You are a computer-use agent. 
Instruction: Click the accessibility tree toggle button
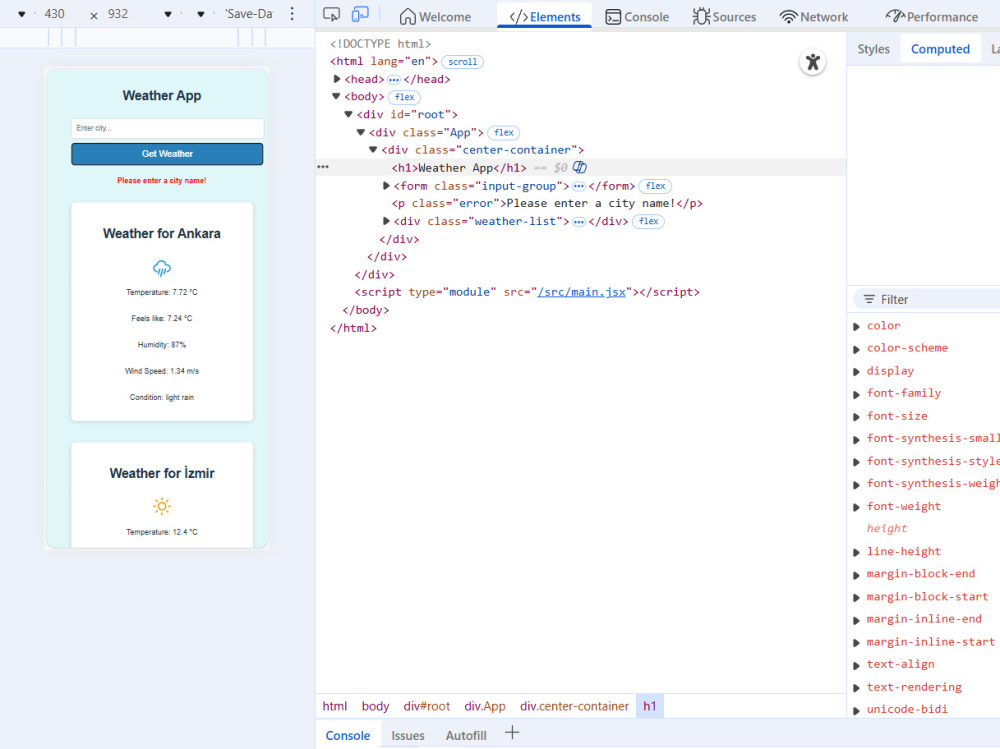(x=812, y=62)
